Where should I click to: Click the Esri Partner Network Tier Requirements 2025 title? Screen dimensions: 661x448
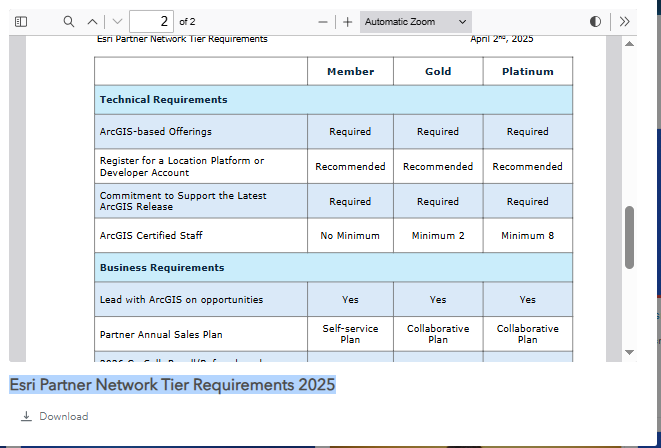(172, 385)
